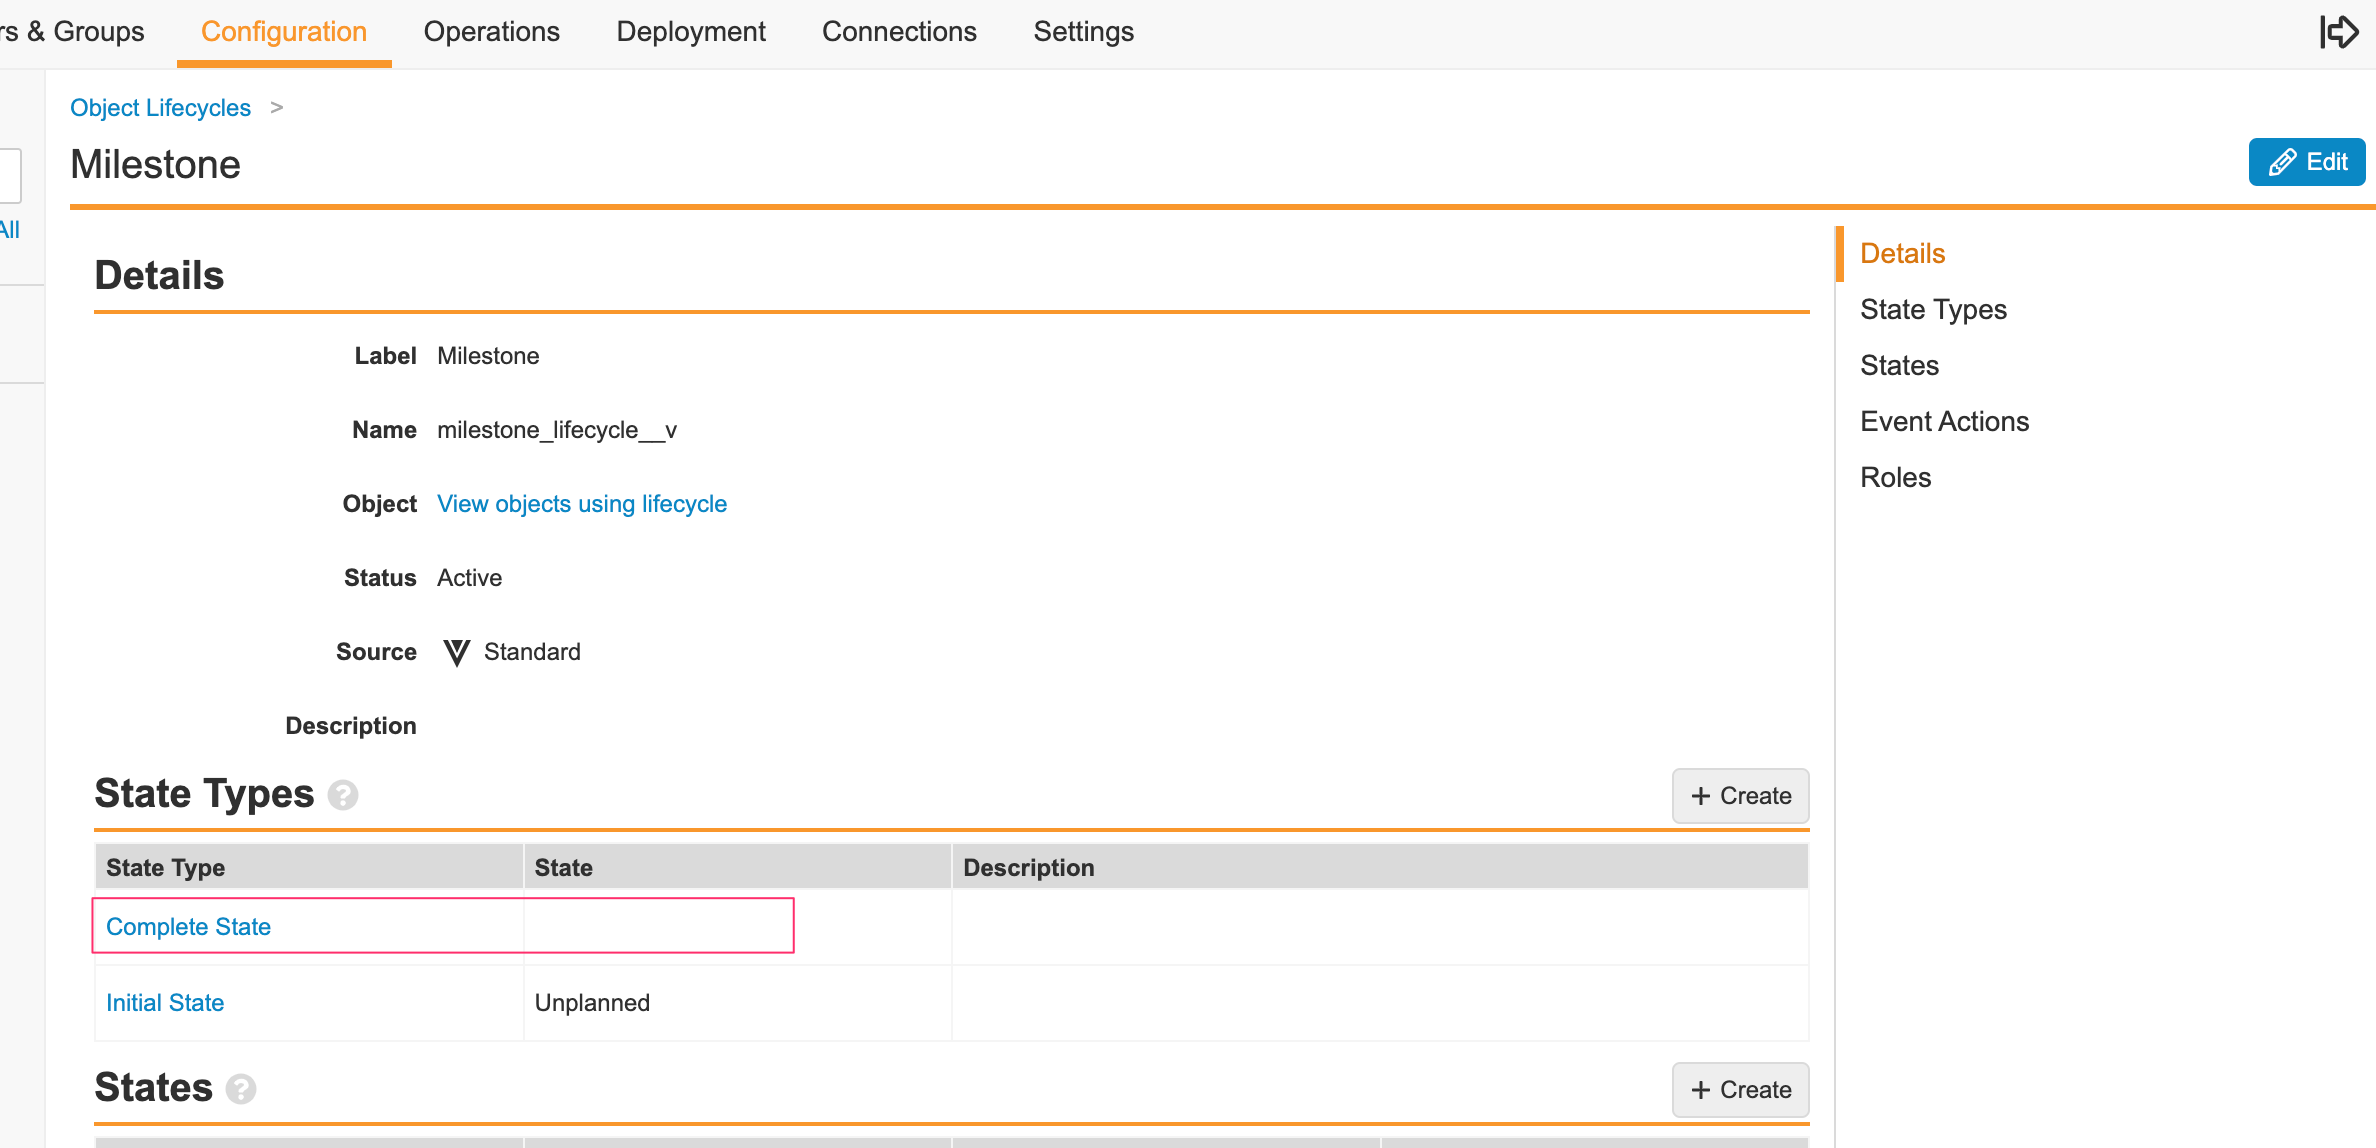This screenshot has height=1148, width=2376.
Task: Jump to Event Actions in sidebar
Action: point(1944,422)
